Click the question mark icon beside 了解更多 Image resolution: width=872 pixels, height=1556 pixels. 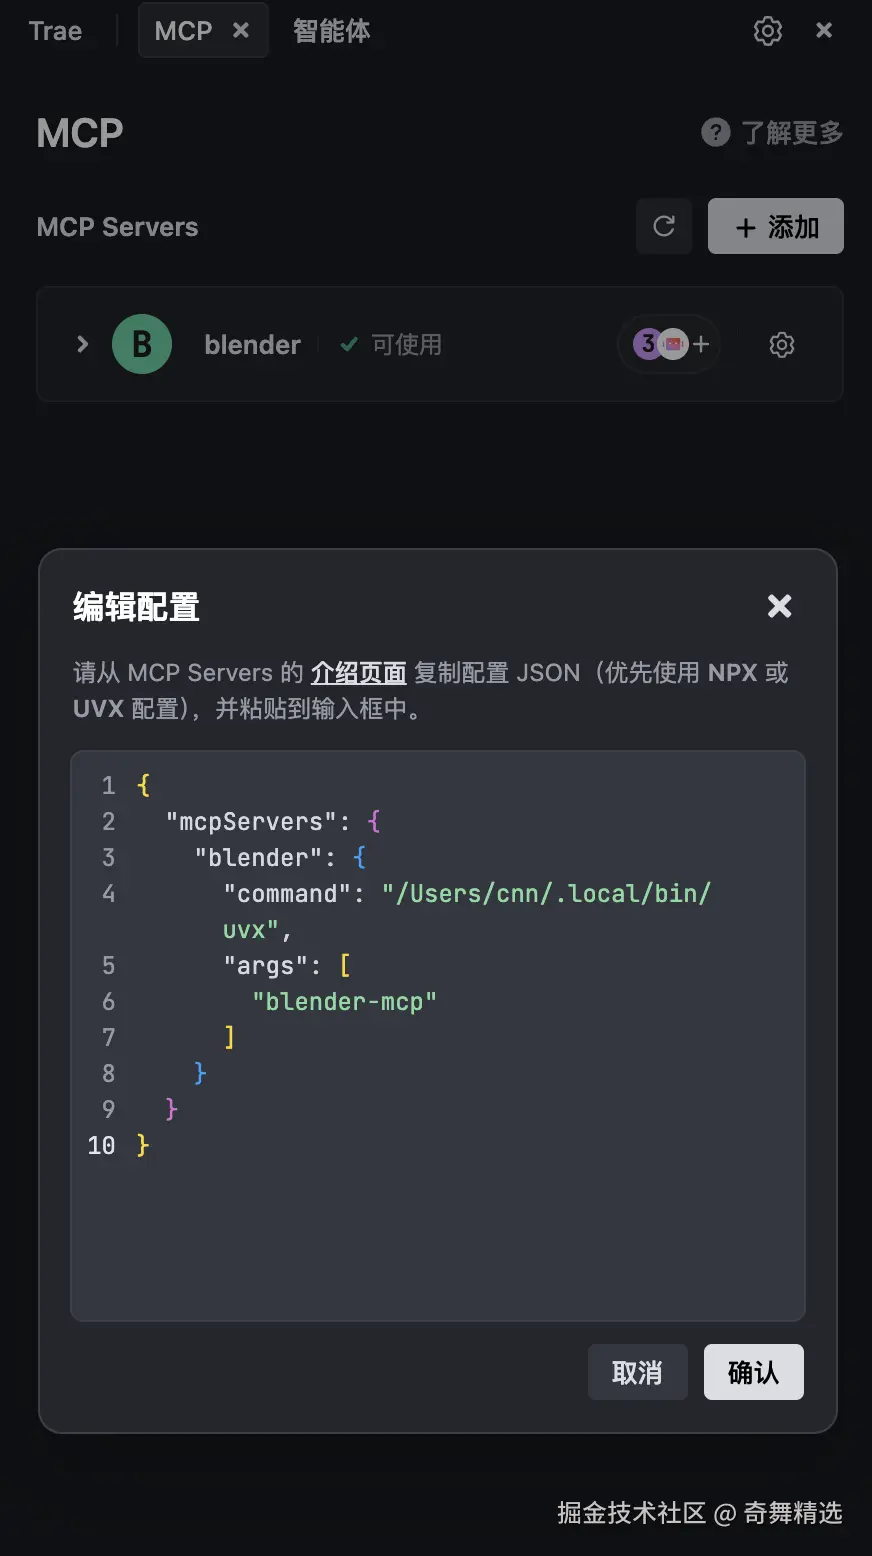tap(715, 132)
